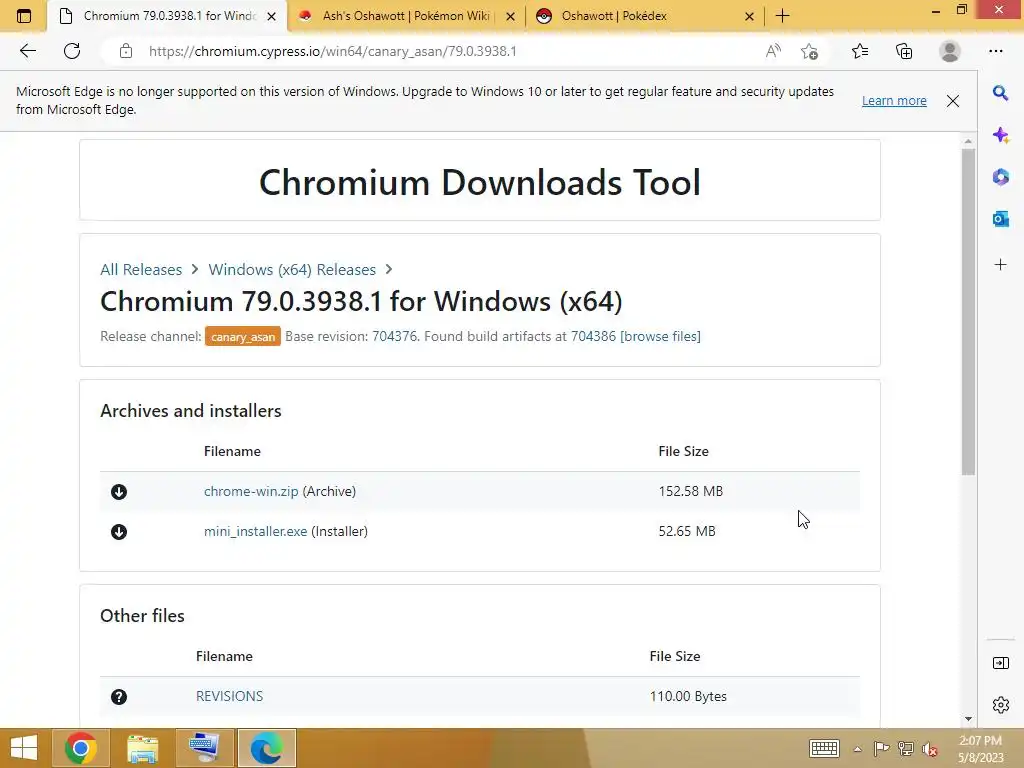Open build artifacts 704386 link
The width and height of the screenshot is (1024, 768).
pos(593,336)
